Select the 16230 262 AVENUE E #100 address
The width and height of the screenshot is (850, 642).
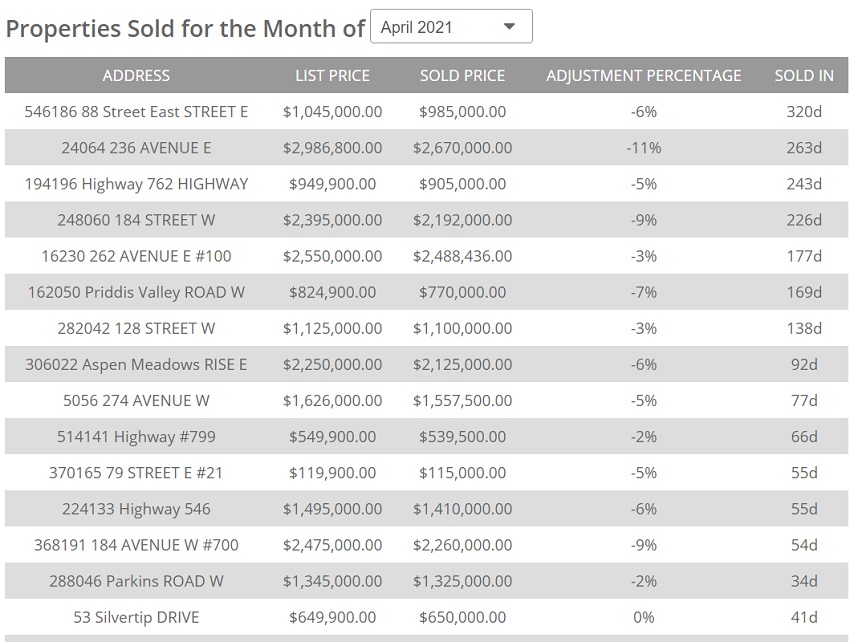[x=136, y=256]
